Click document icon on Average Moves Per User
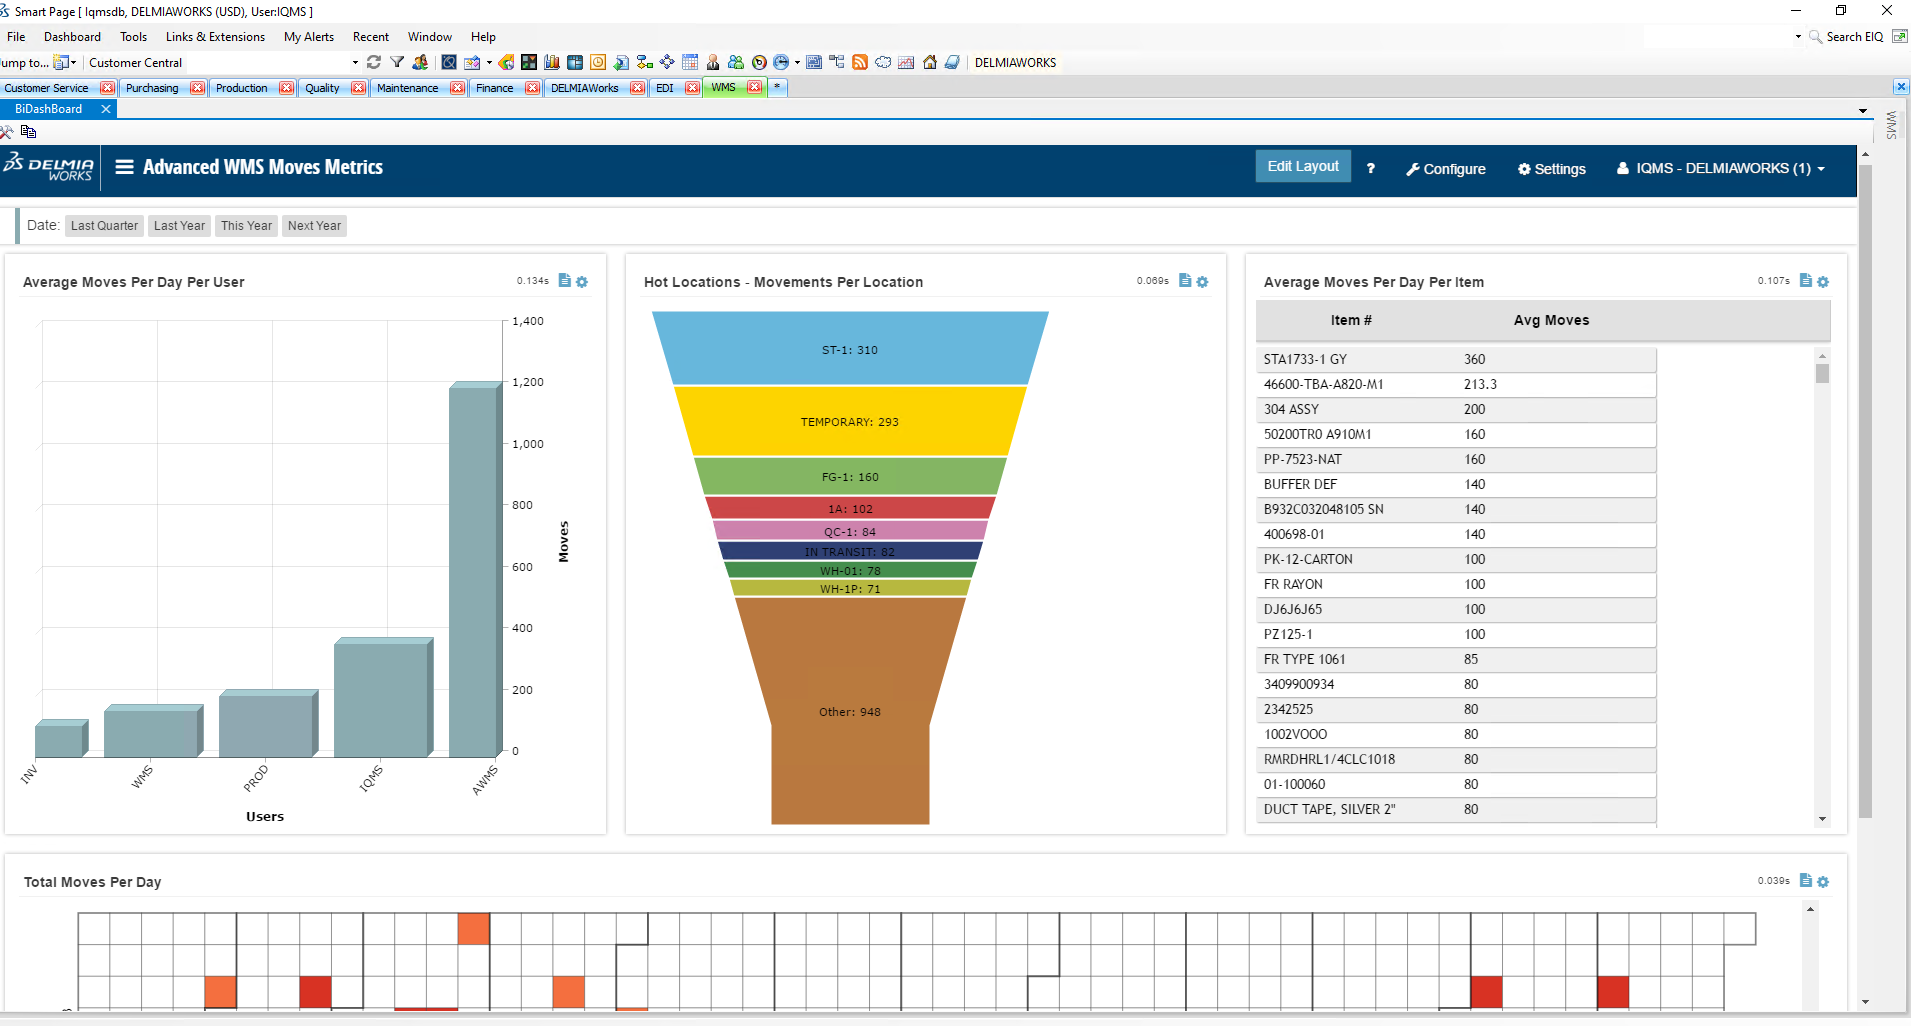This screenshot has width=1911, height=1026. pyautogui.click(x=565, y=281)
